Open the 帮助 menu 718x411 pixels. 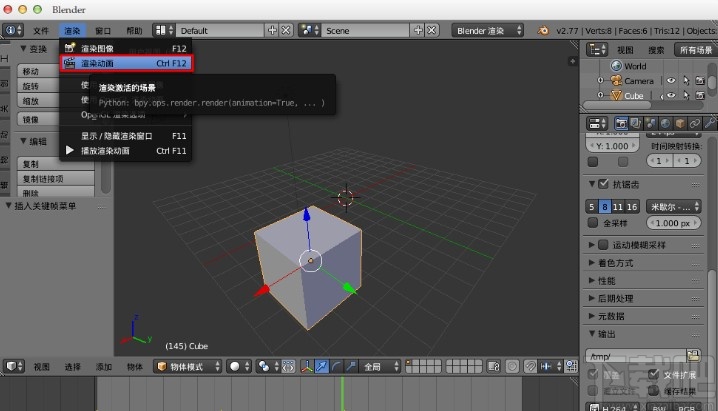(134, 31)
